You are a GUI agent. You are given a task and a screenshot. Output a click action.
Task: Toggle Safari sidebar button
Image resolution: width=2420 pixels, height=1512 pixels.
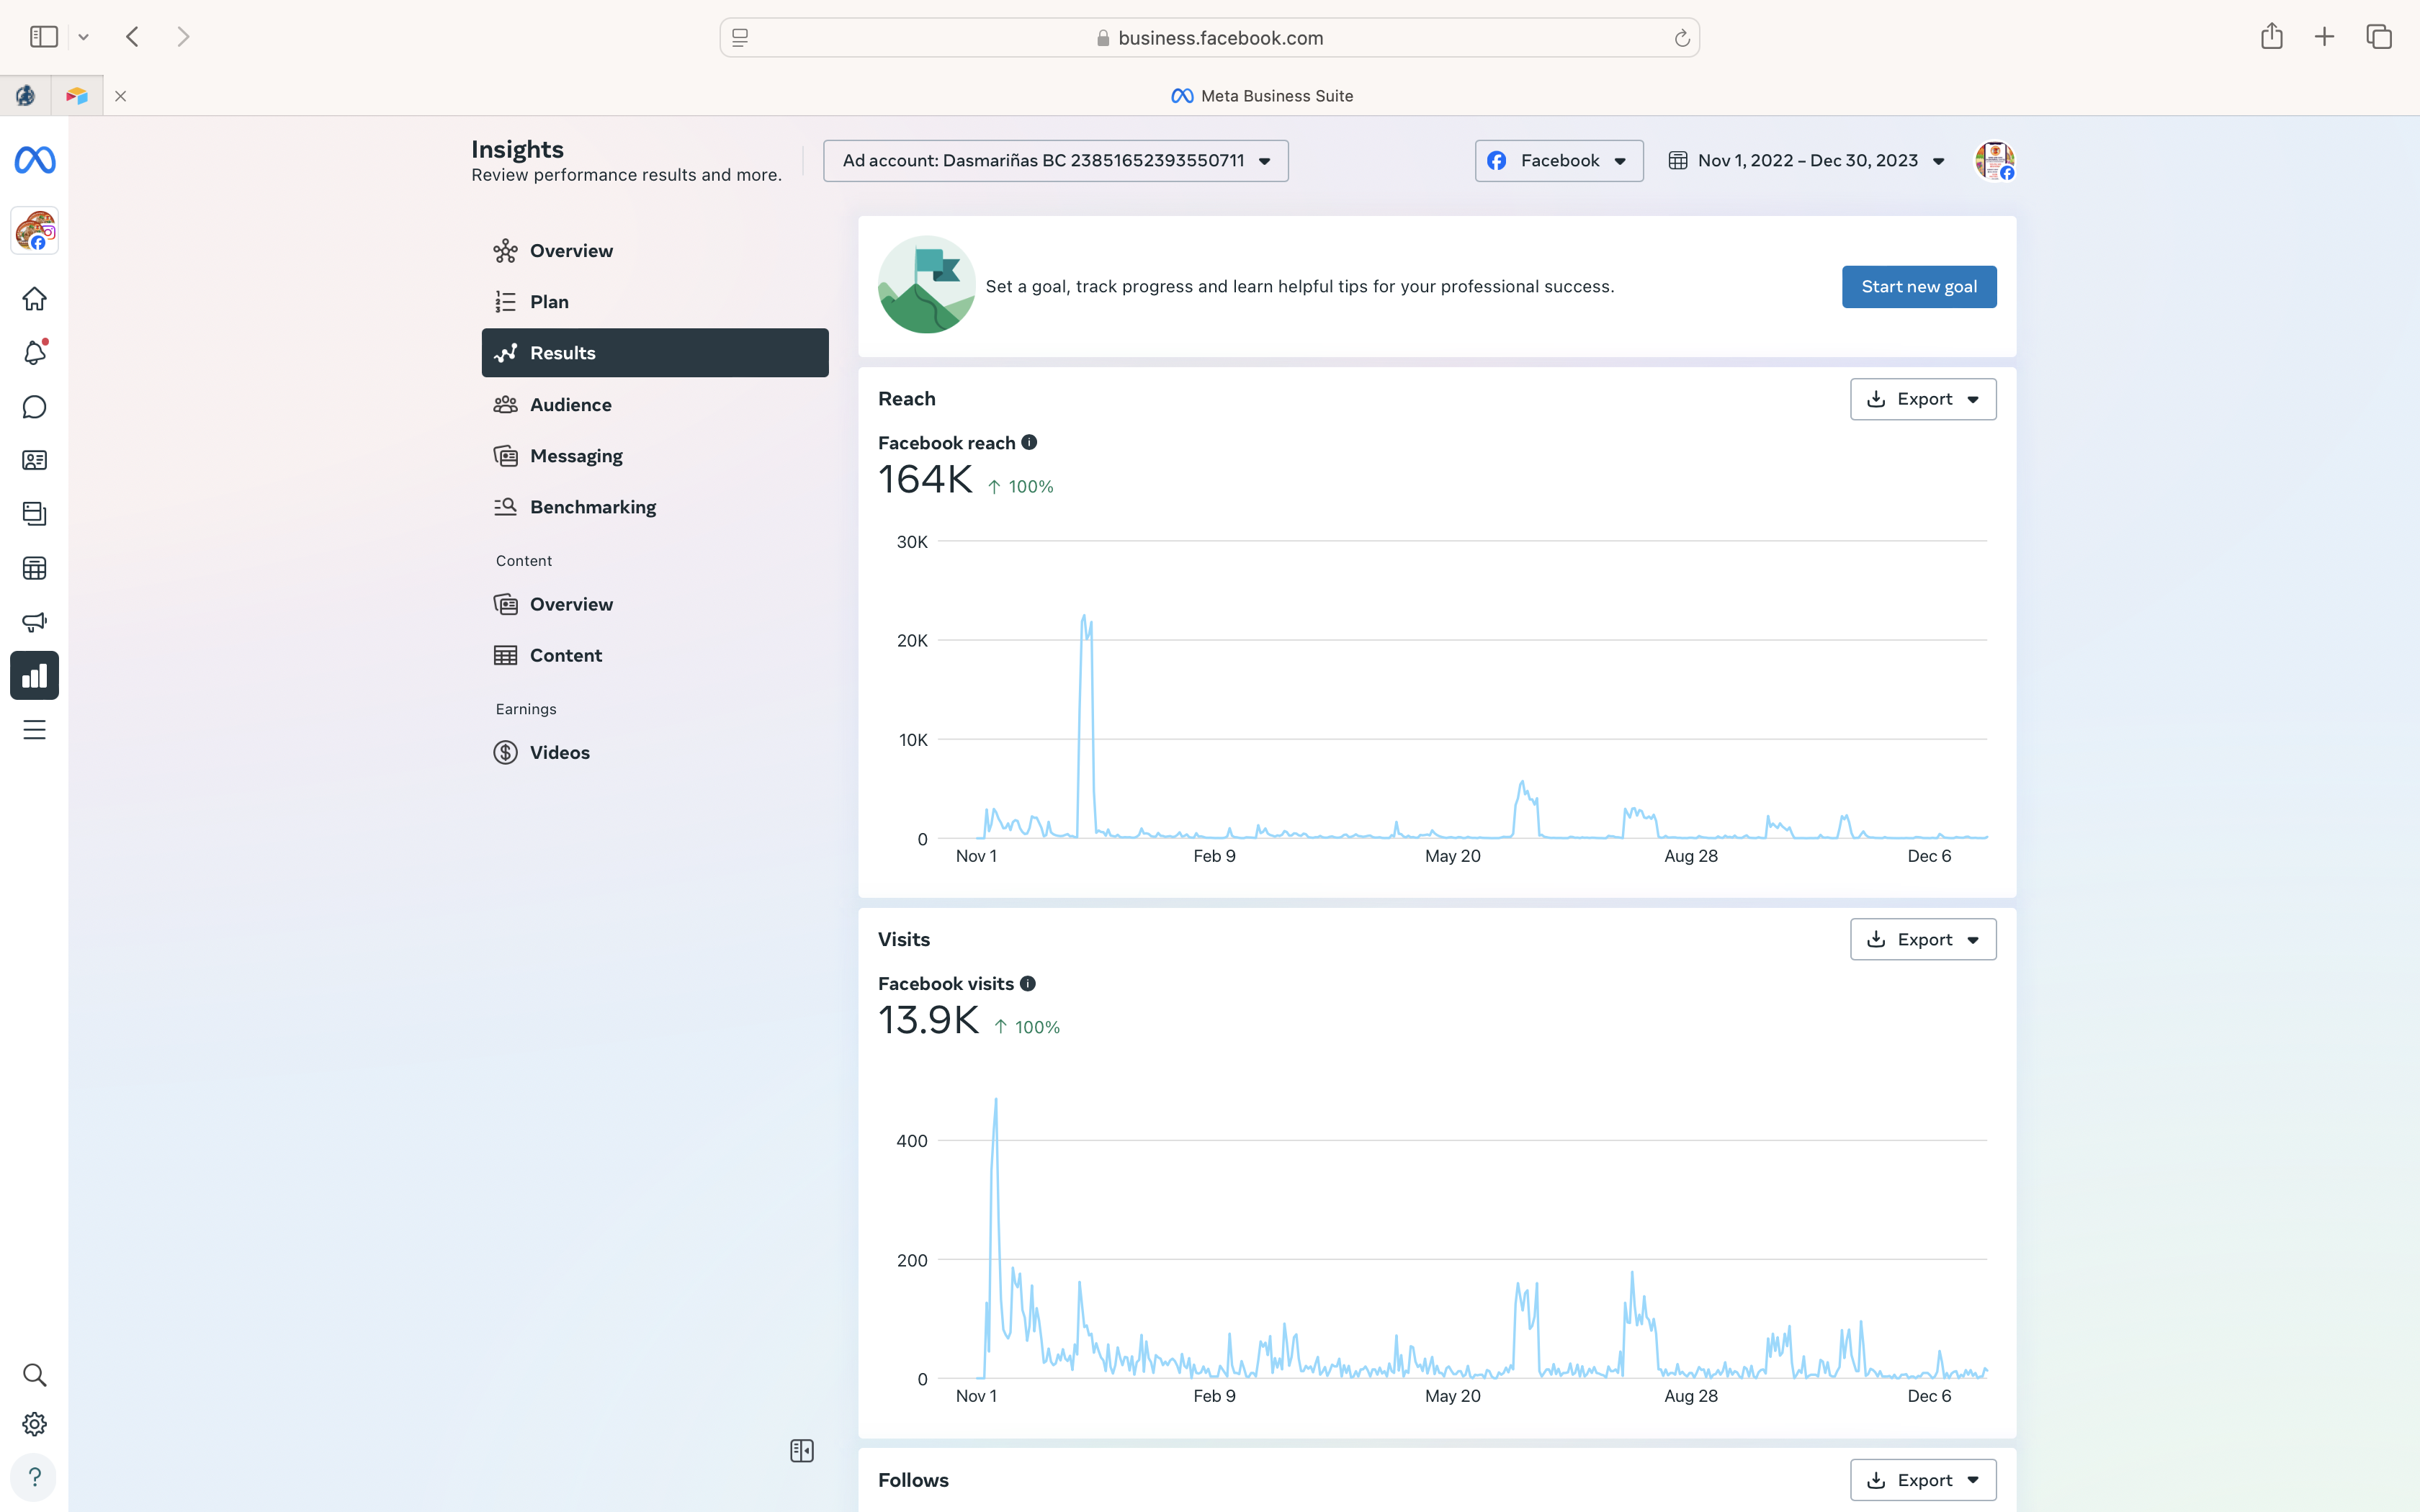tap(44, 37)
